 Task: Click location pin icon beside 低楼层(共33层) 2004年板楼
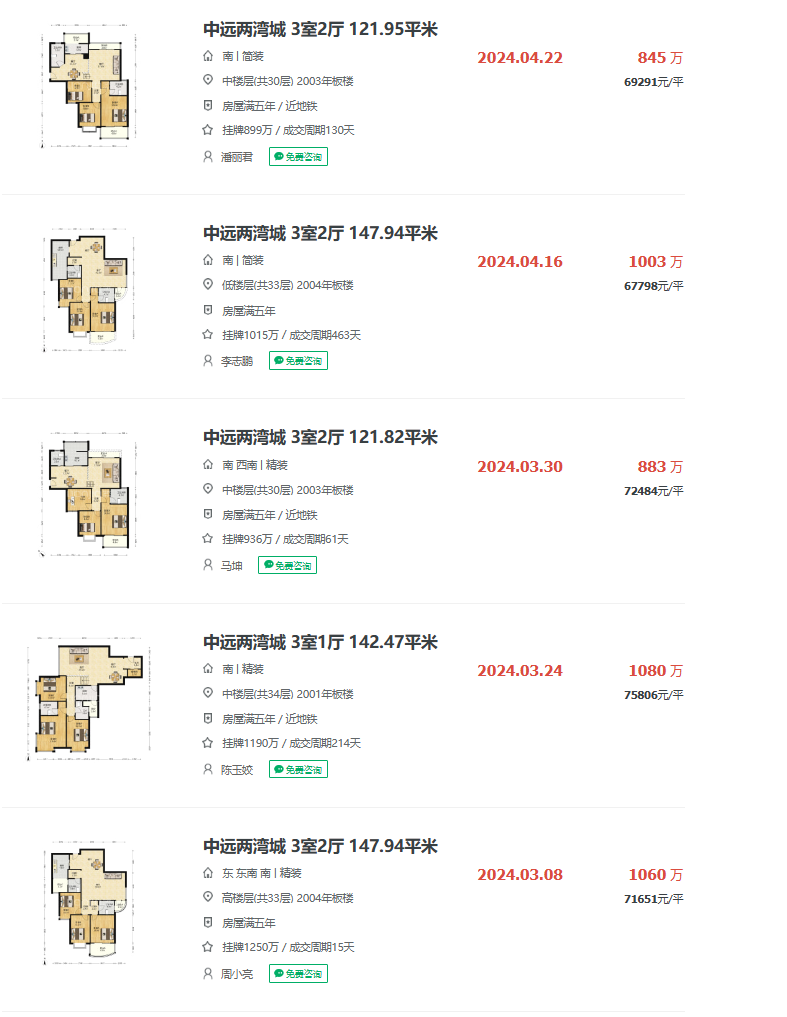tap(208, 285)
